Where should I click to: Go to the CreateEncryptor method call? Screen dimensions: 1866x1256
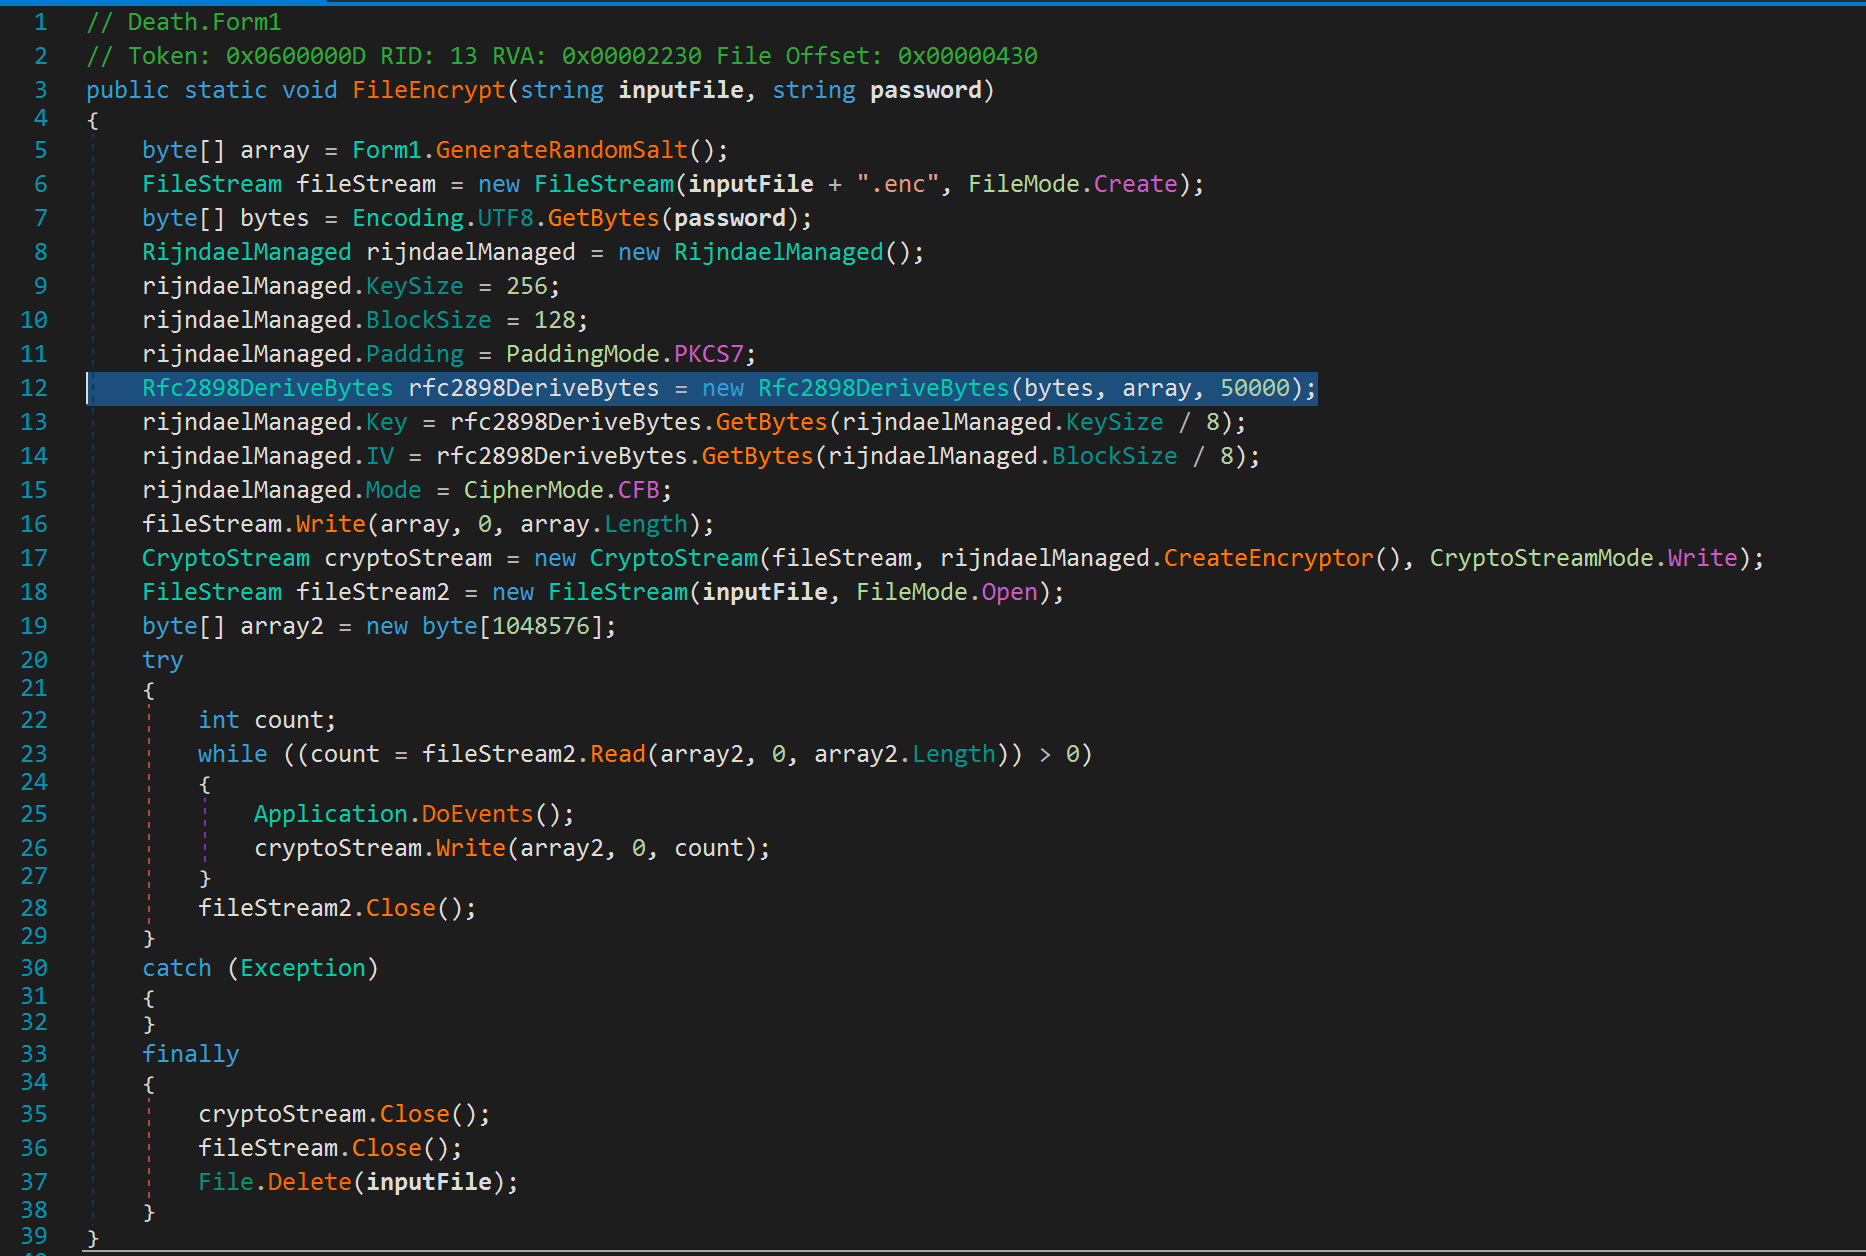tap(1268, 558)
